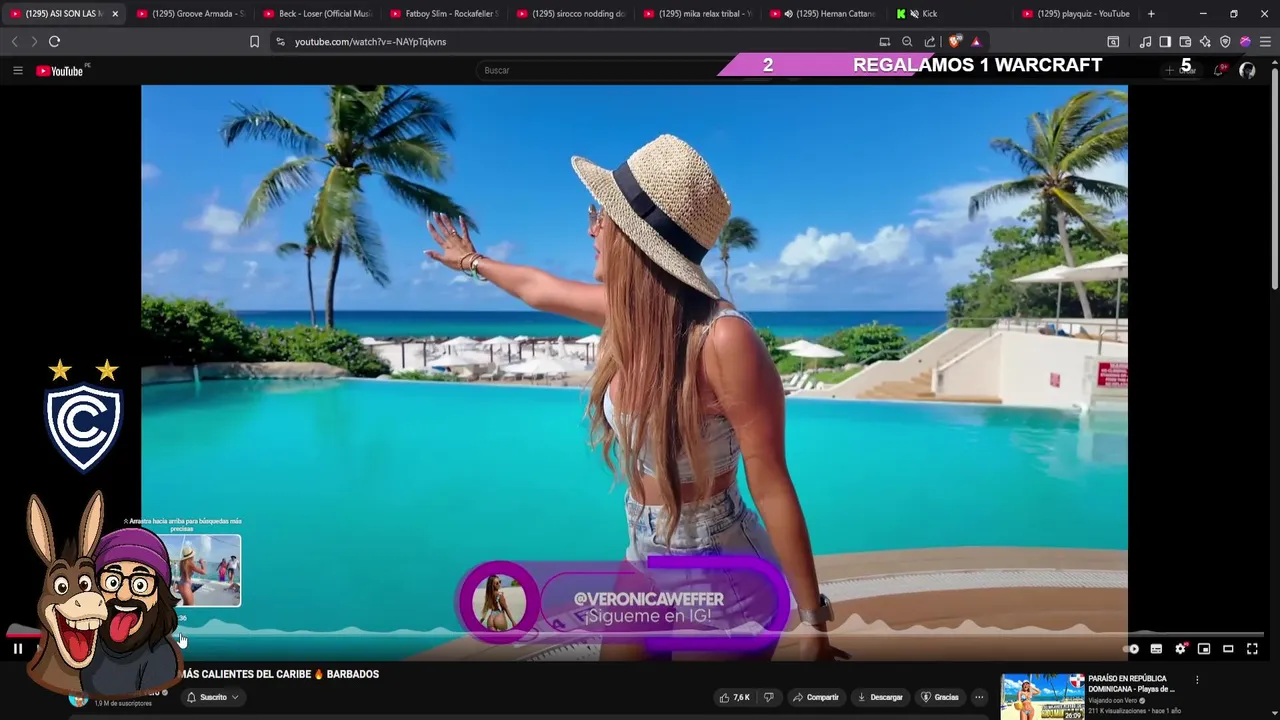Open the Leo AI sparkle icon
The height and width of the screenshot is (720, 1280).
[x=1205, y=42]
